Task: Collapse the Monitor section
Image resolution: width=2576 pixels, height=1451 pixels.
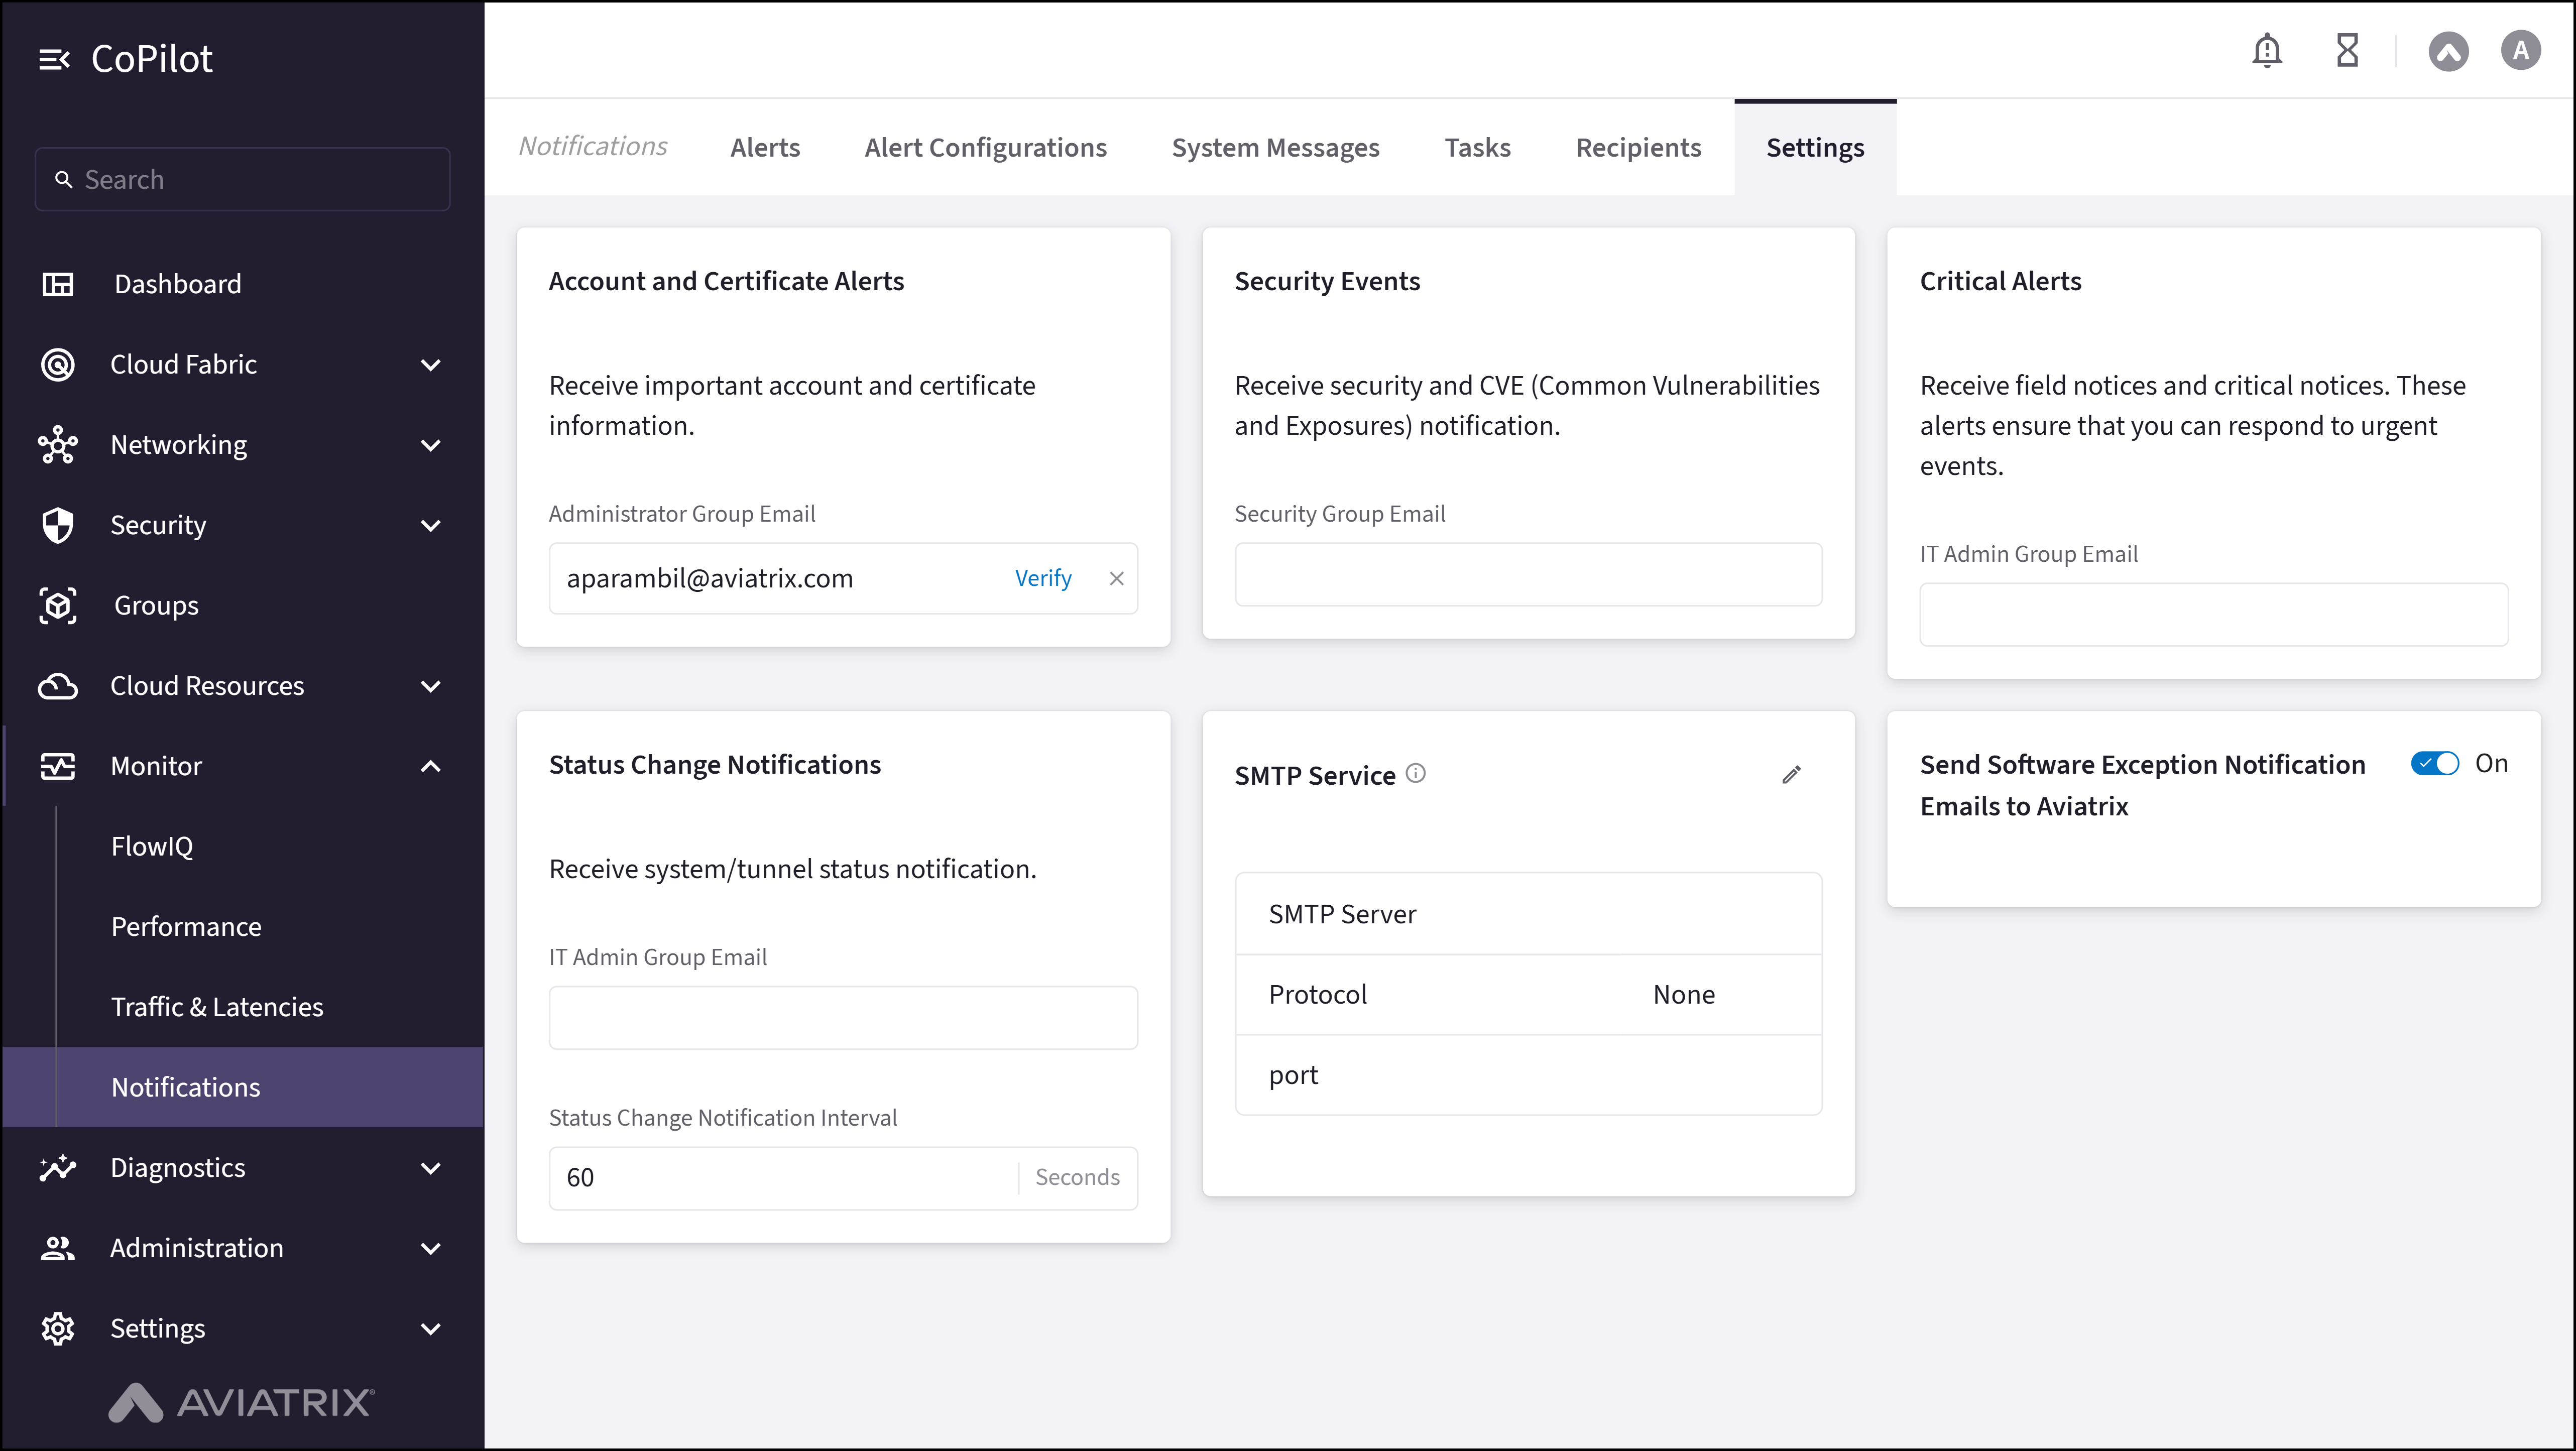Action: (x=431, y=766)
